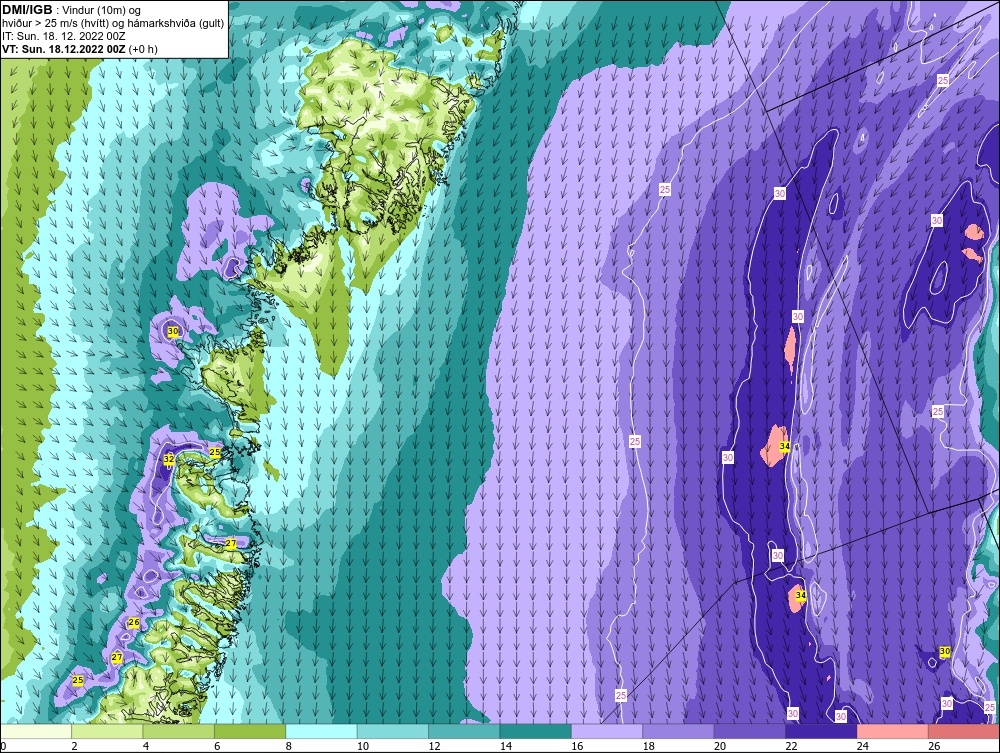Click legend scale value 24
The width and height of the screenshot is (1000, 753).
[863, 746]
